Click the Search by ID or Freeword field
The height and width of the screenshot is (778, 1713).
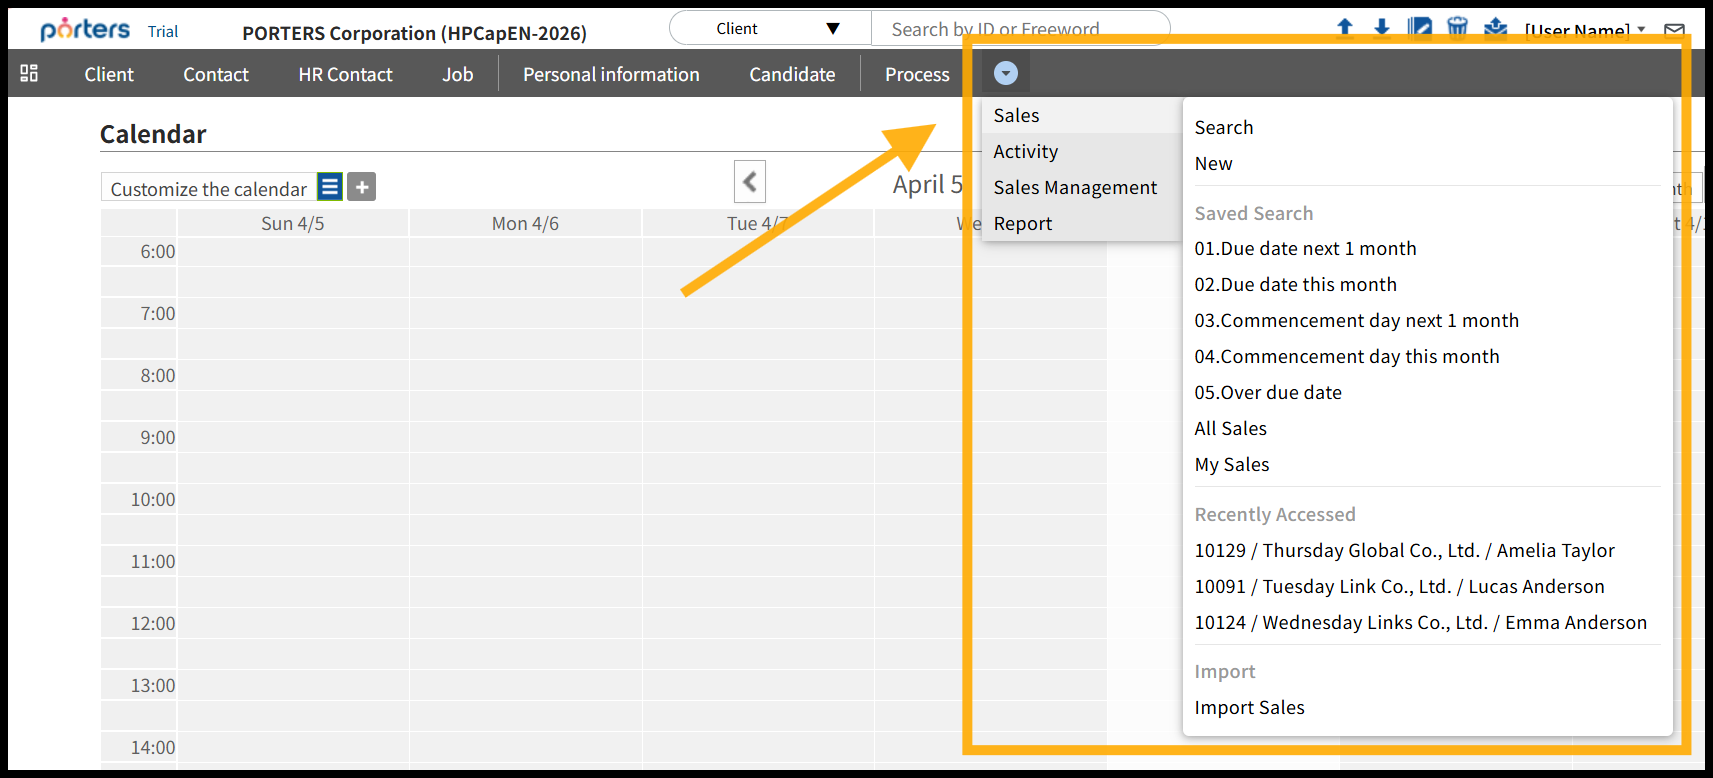(1020, 29)
